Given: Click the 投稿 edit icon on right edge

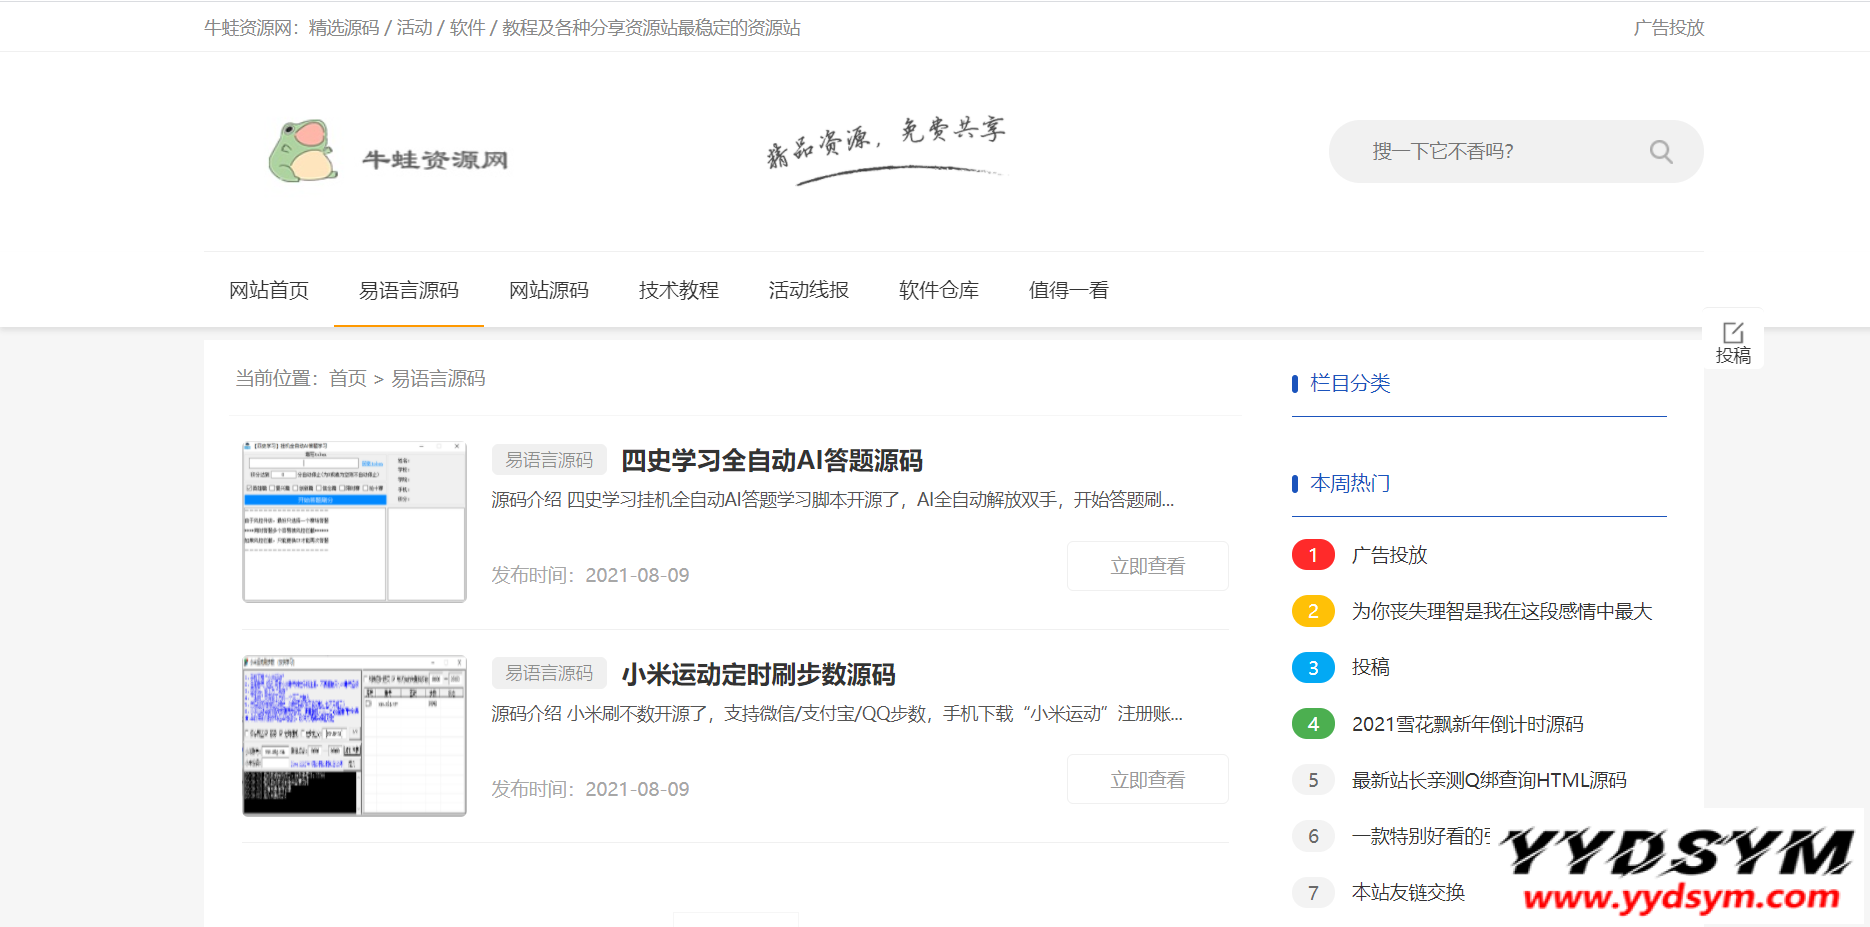Looking at the screenshot, I should coord(1733,340).
